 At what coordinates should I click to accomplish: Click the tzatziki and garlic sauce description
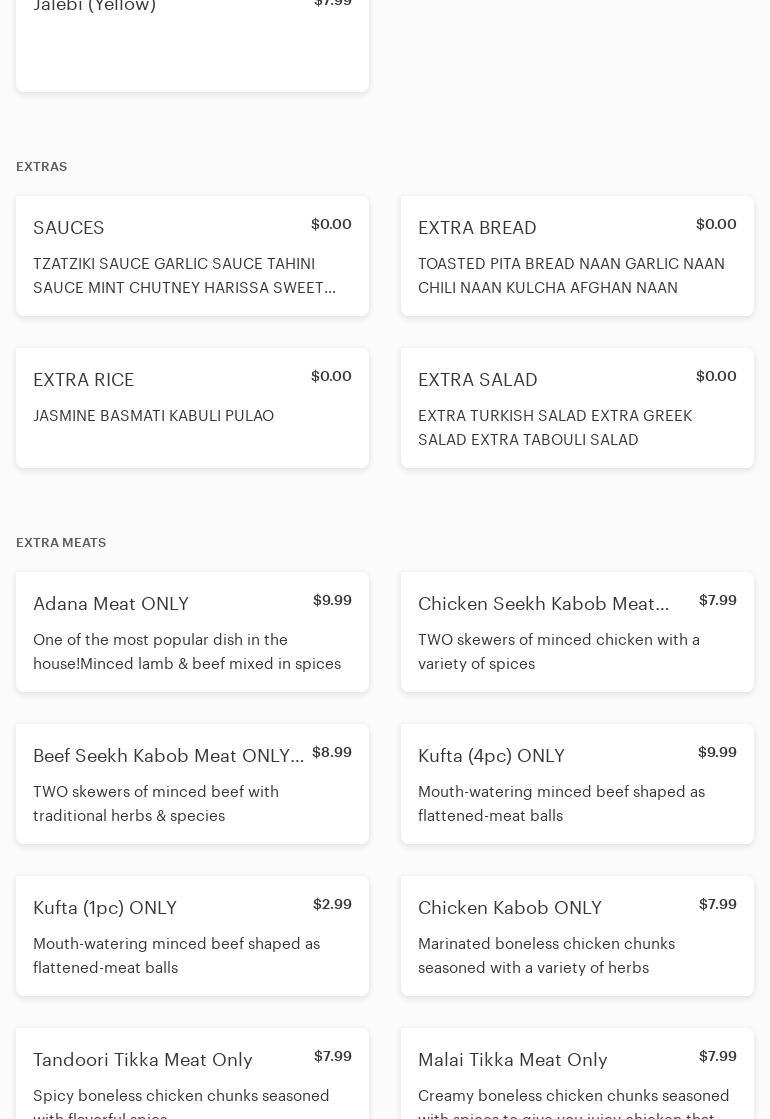click(184, 276)
